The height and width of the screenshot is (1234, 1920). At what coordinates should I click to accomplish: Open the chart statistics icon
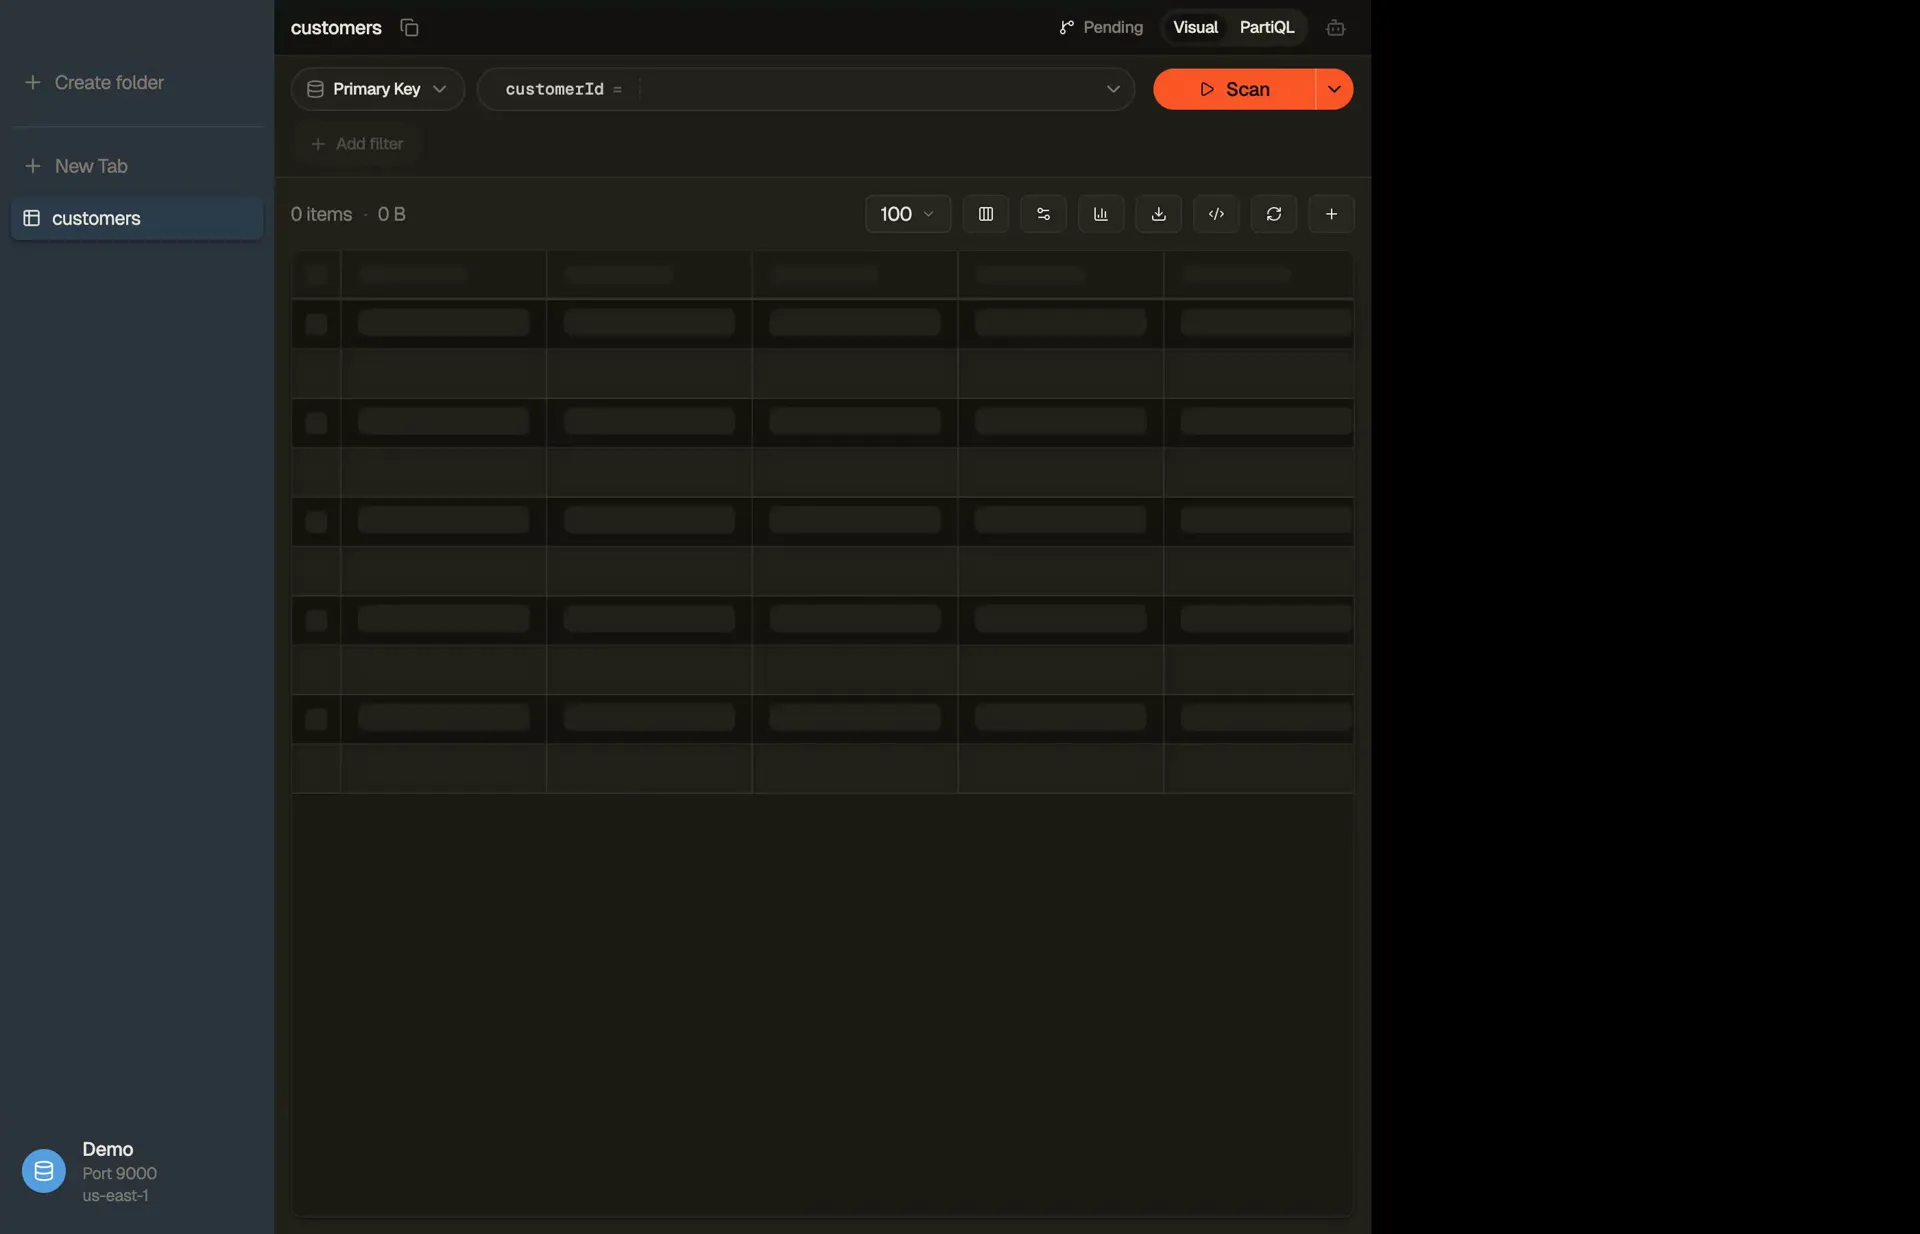pos(1101,214)
